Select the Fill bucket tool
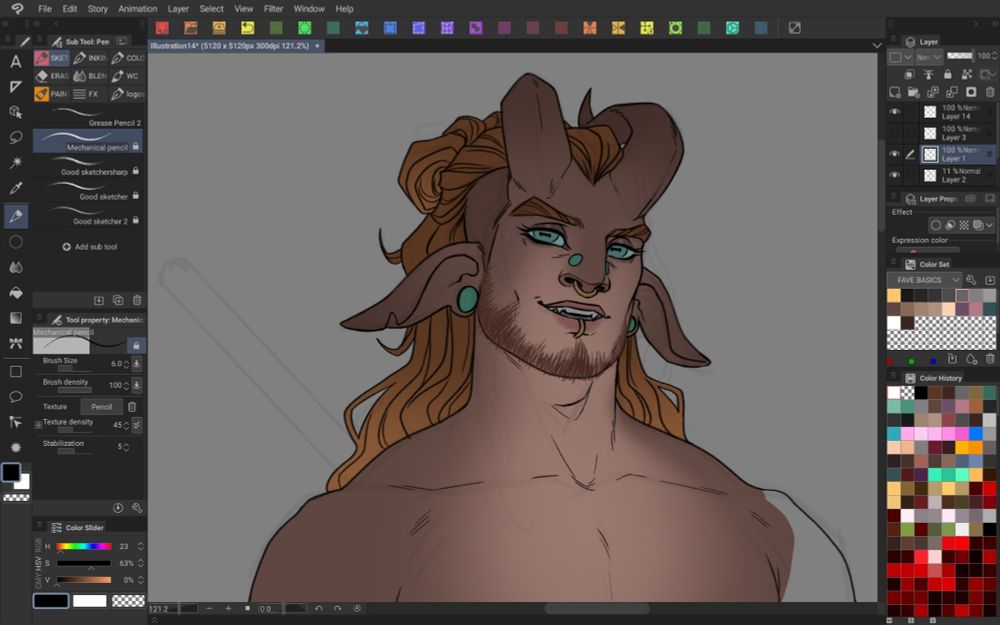This screenshot has width=1000, height=625. point(16,293)
